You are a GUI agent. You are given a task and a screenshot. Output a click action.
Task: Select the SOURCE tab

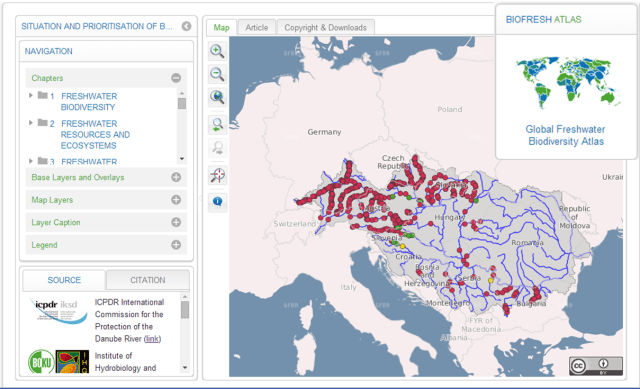[x=64, y=280]
